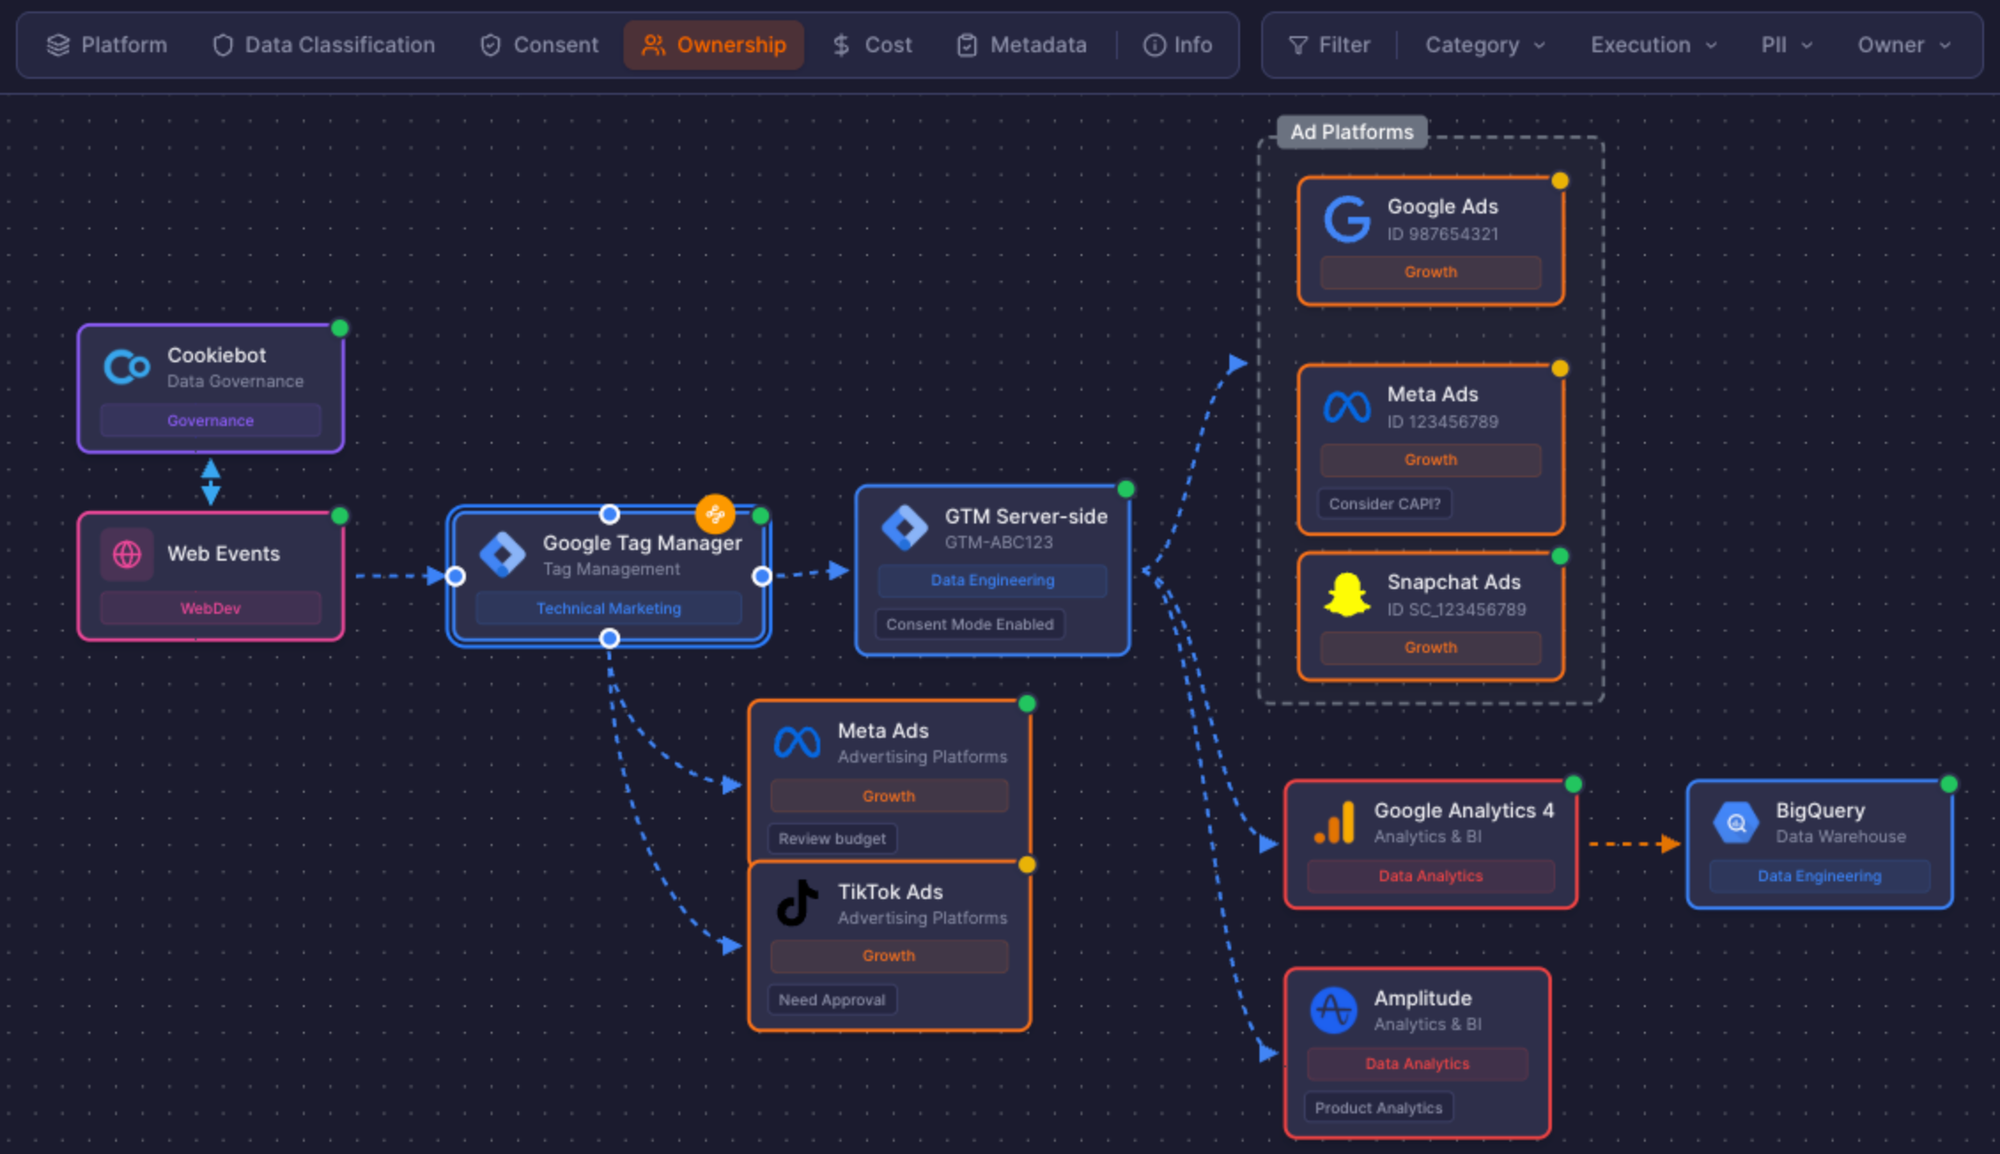Switch to the Cost tab

pos(872,45)
